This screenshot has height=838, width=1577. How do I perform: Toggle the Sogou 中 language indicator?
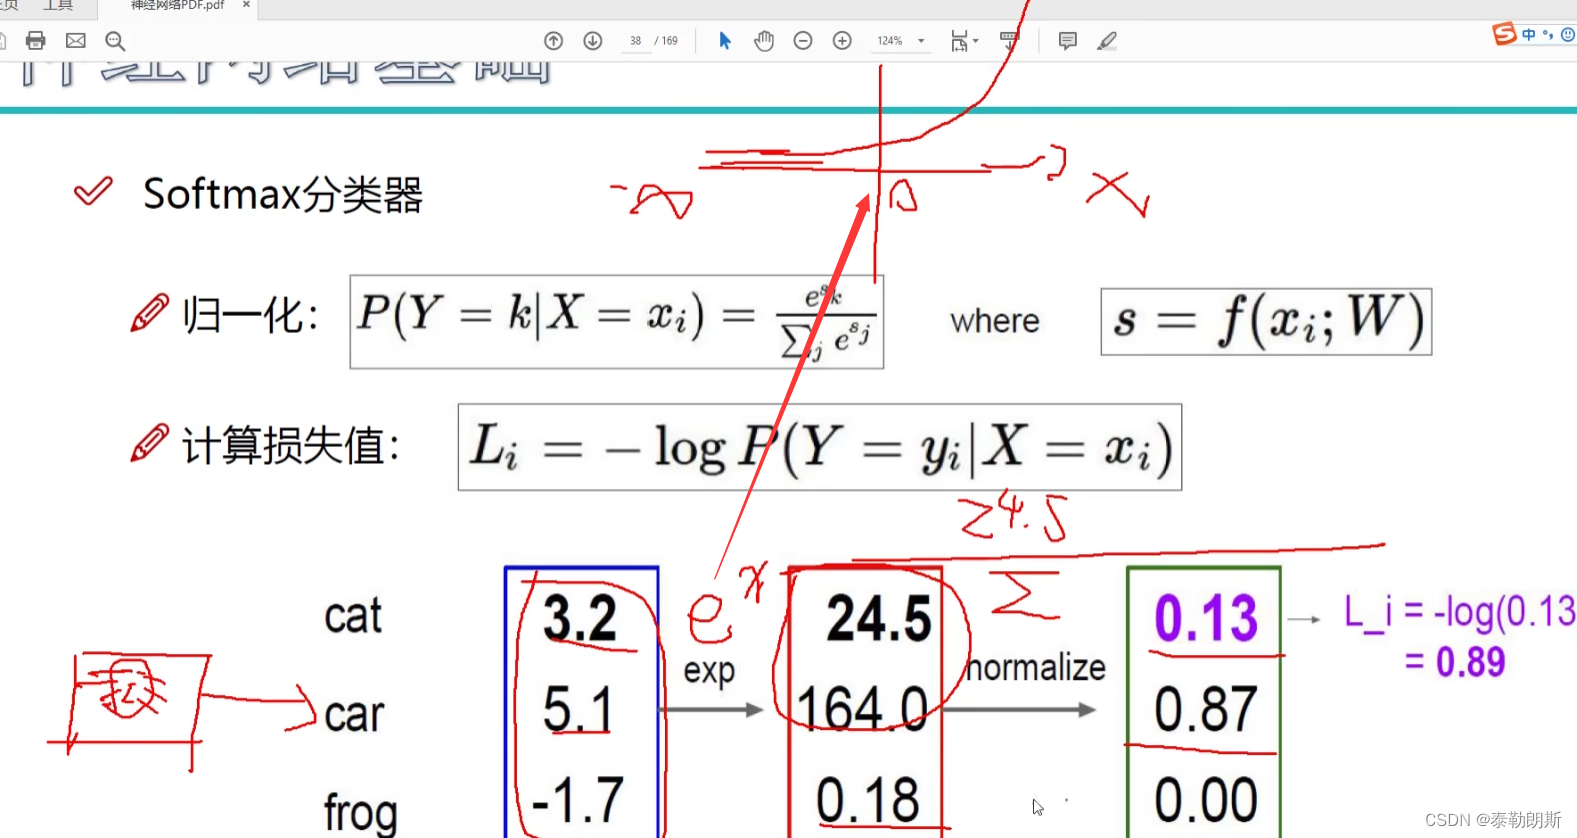pyautogui.click(x=1529, y=34)
